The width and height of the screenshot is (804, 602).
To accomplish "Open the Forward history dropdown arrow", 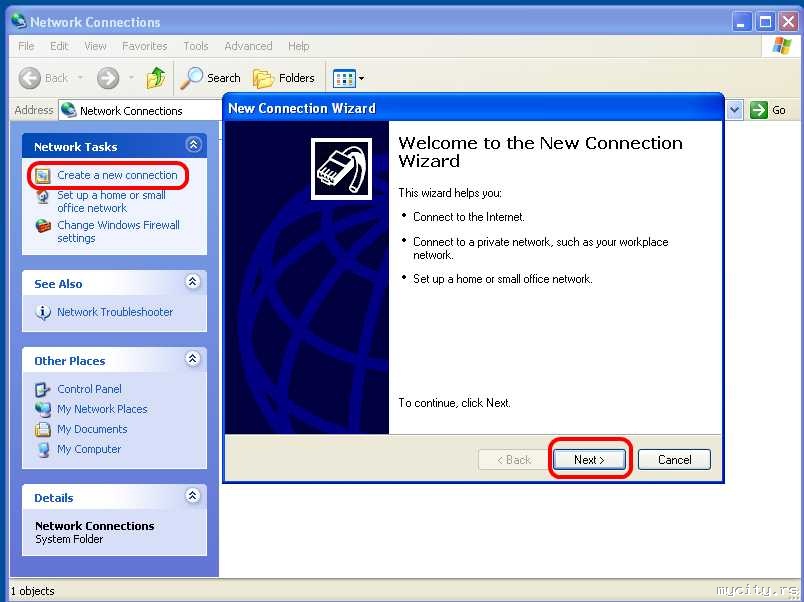I will coord(131,78).
